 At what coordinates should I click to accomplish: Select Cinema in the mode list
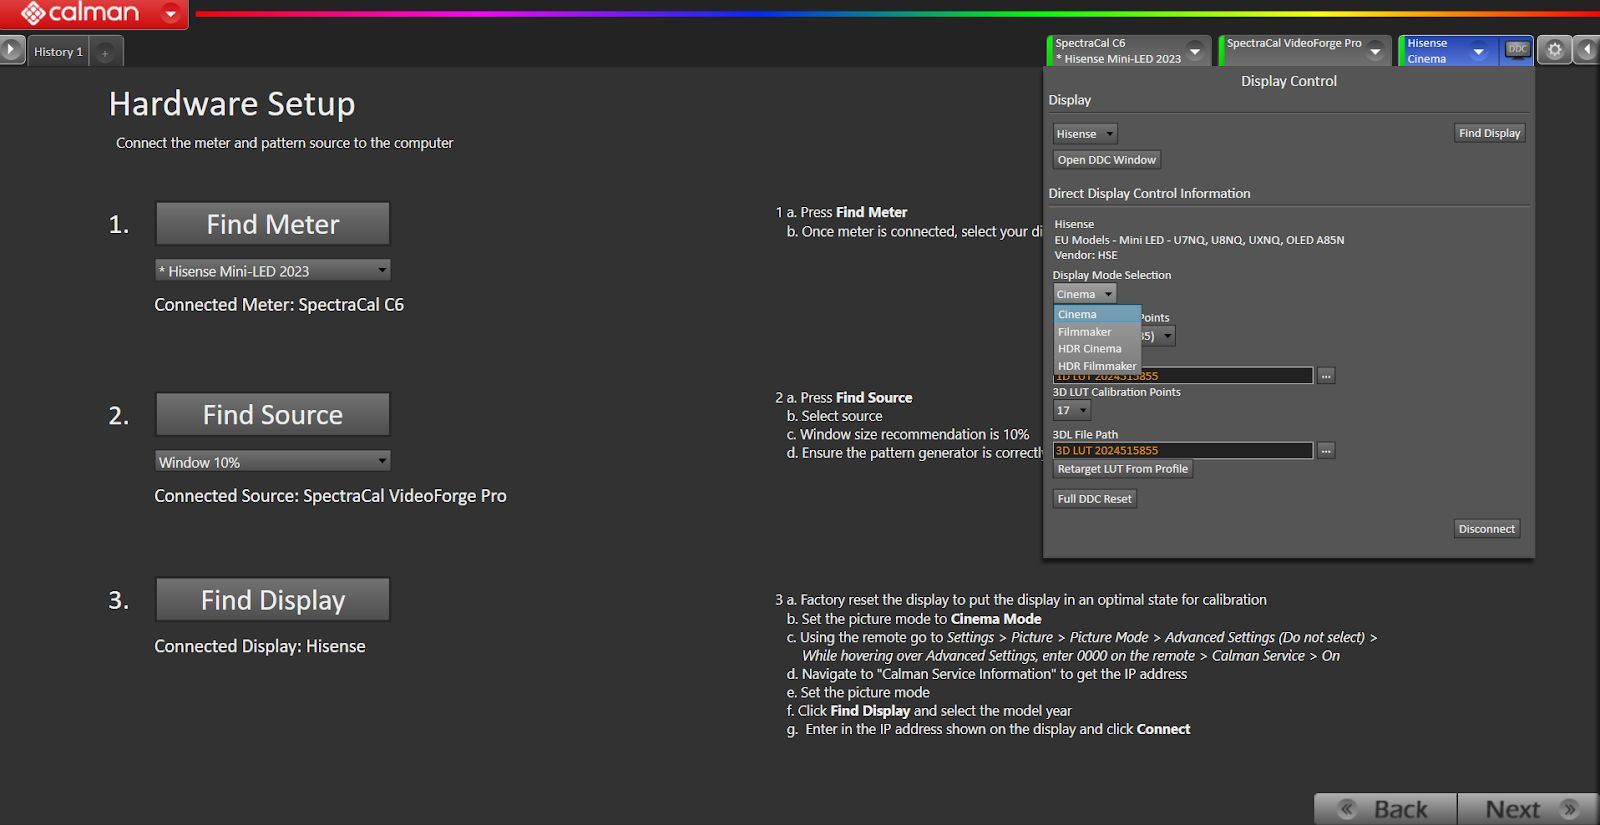click(1097, 314)
